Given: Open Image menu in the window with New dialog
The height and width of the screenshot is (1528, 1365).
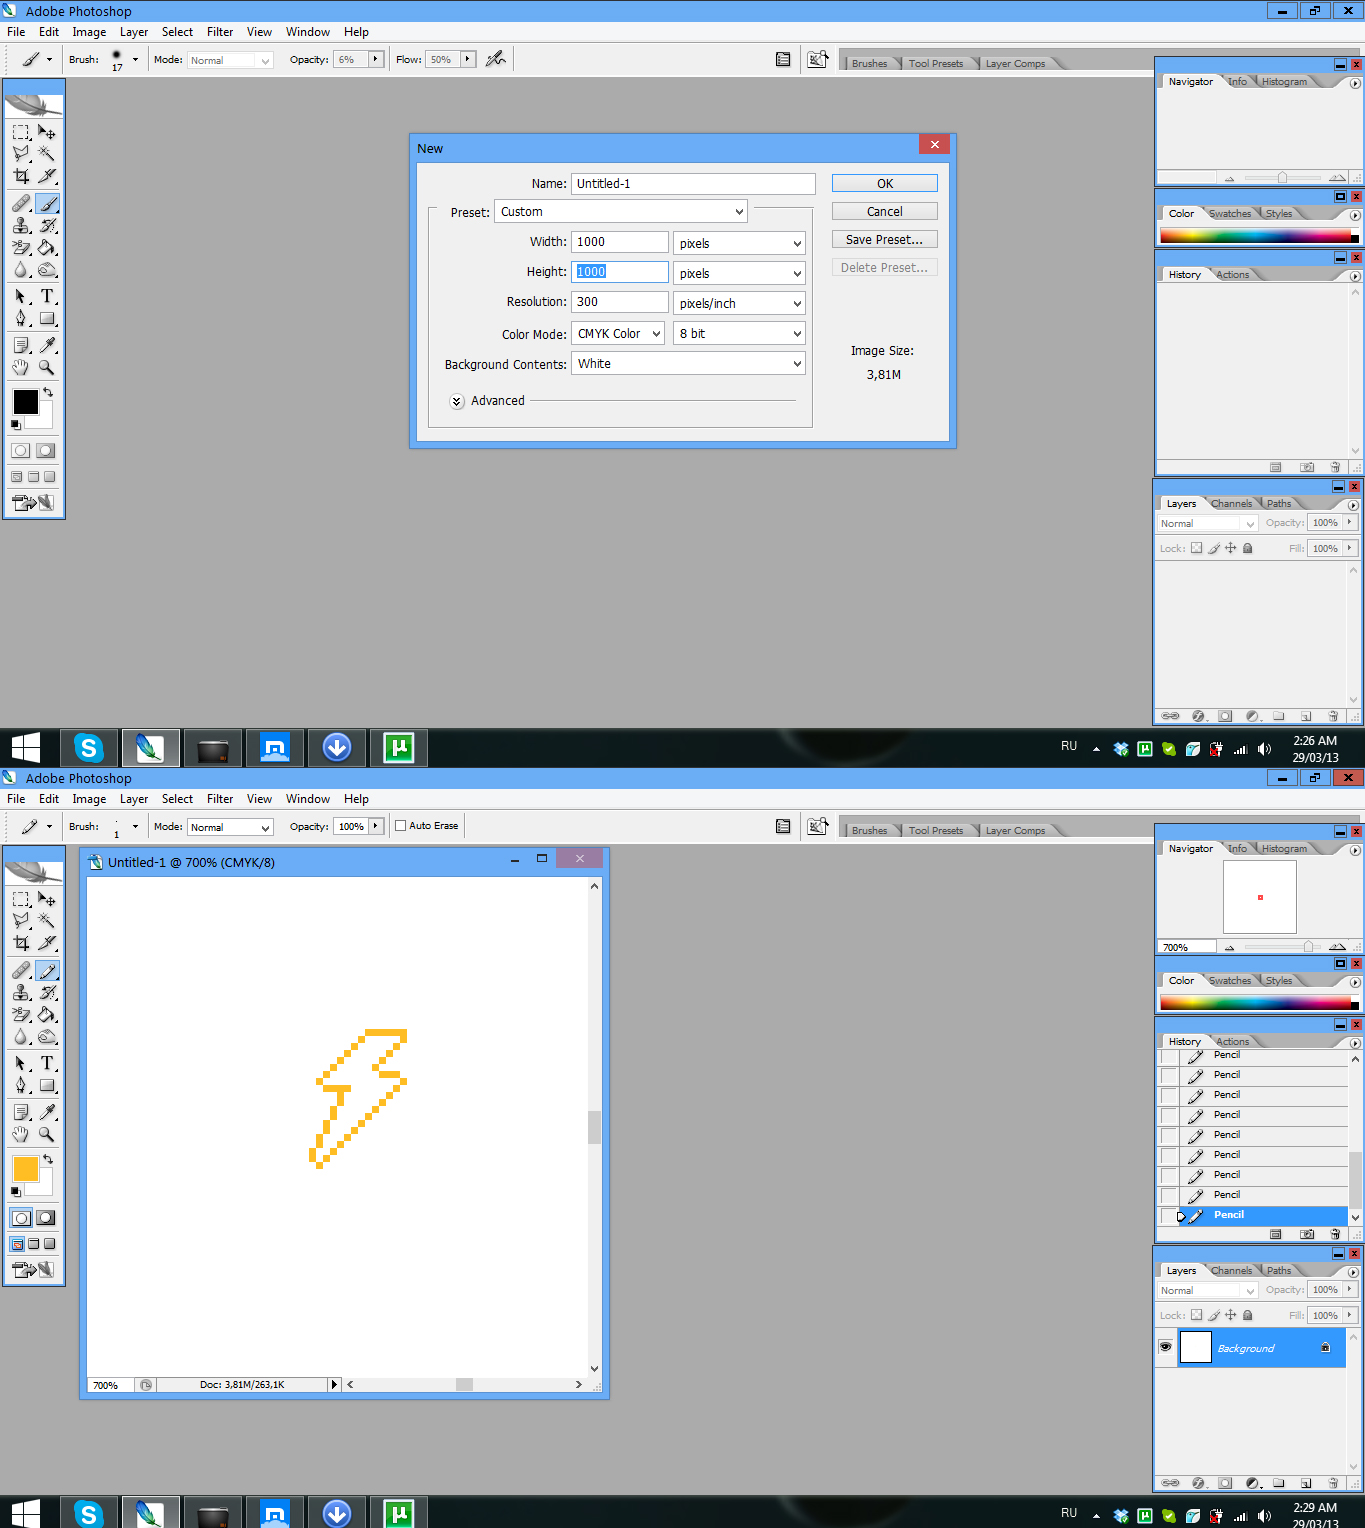Looking at the screenshot, I should [89, 32].
